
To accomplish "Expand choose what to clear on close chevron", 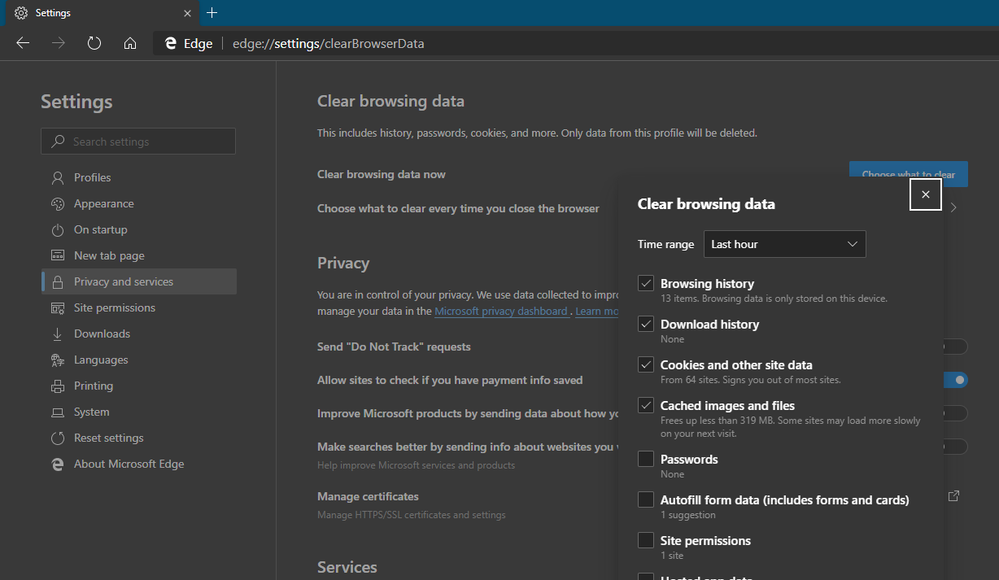I will coord(954,208).
